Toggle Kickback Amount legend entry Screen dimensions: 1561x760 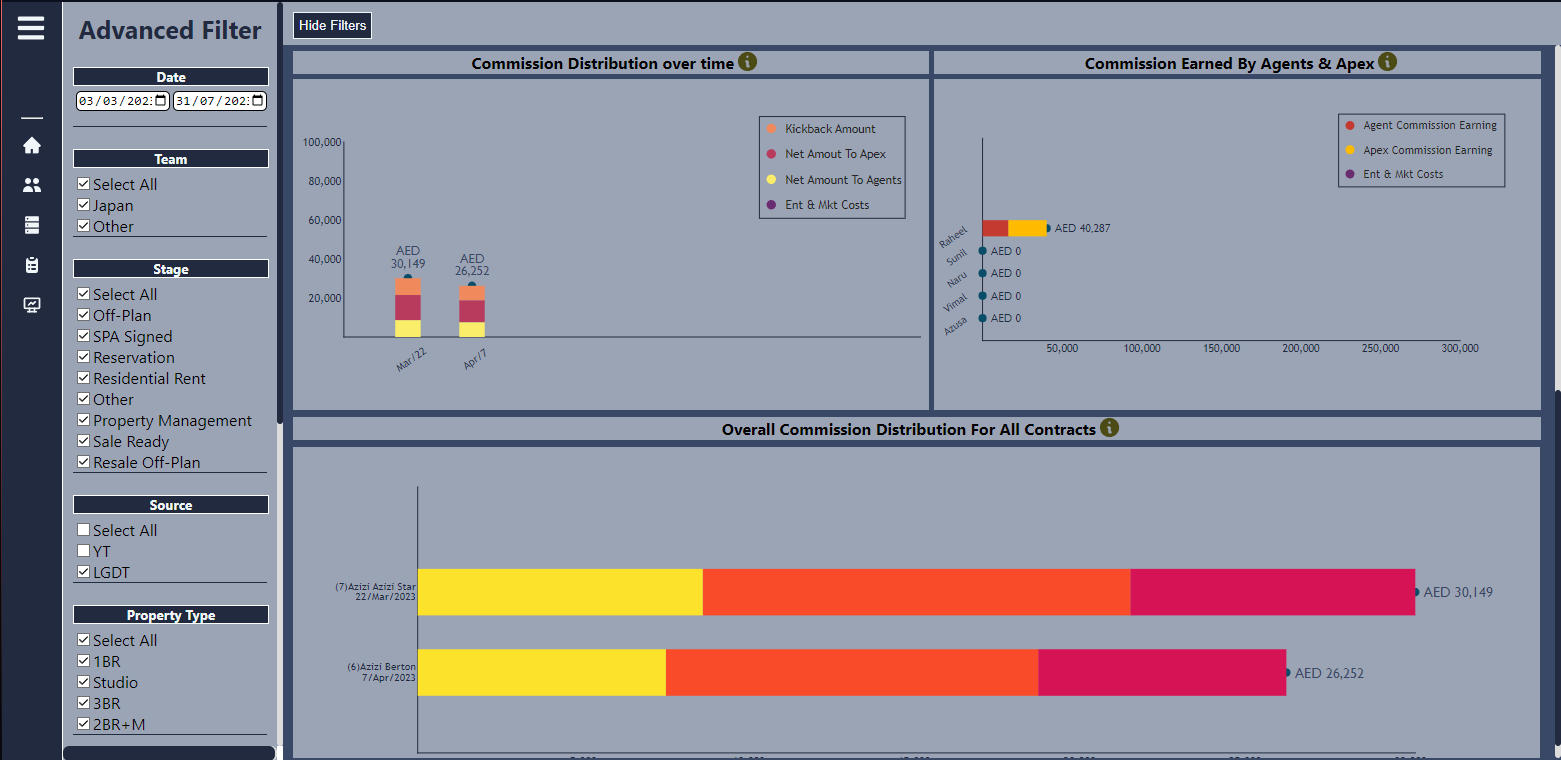point(829,129)
